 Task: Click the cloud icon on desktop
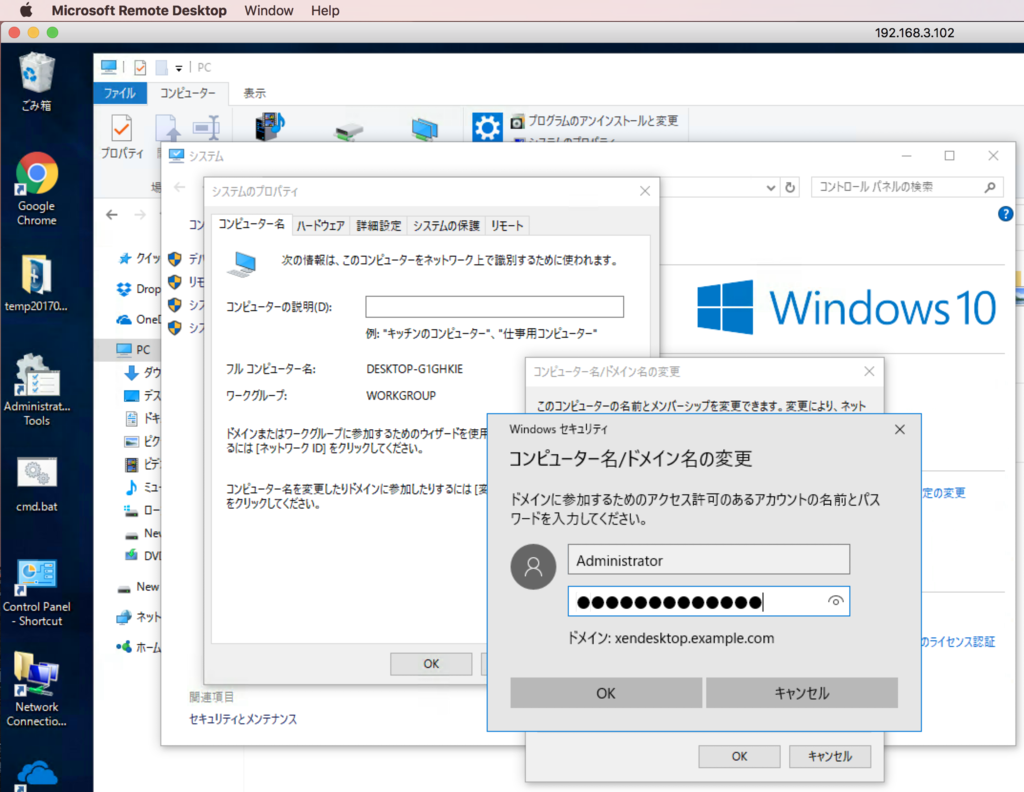click(37, 775)
